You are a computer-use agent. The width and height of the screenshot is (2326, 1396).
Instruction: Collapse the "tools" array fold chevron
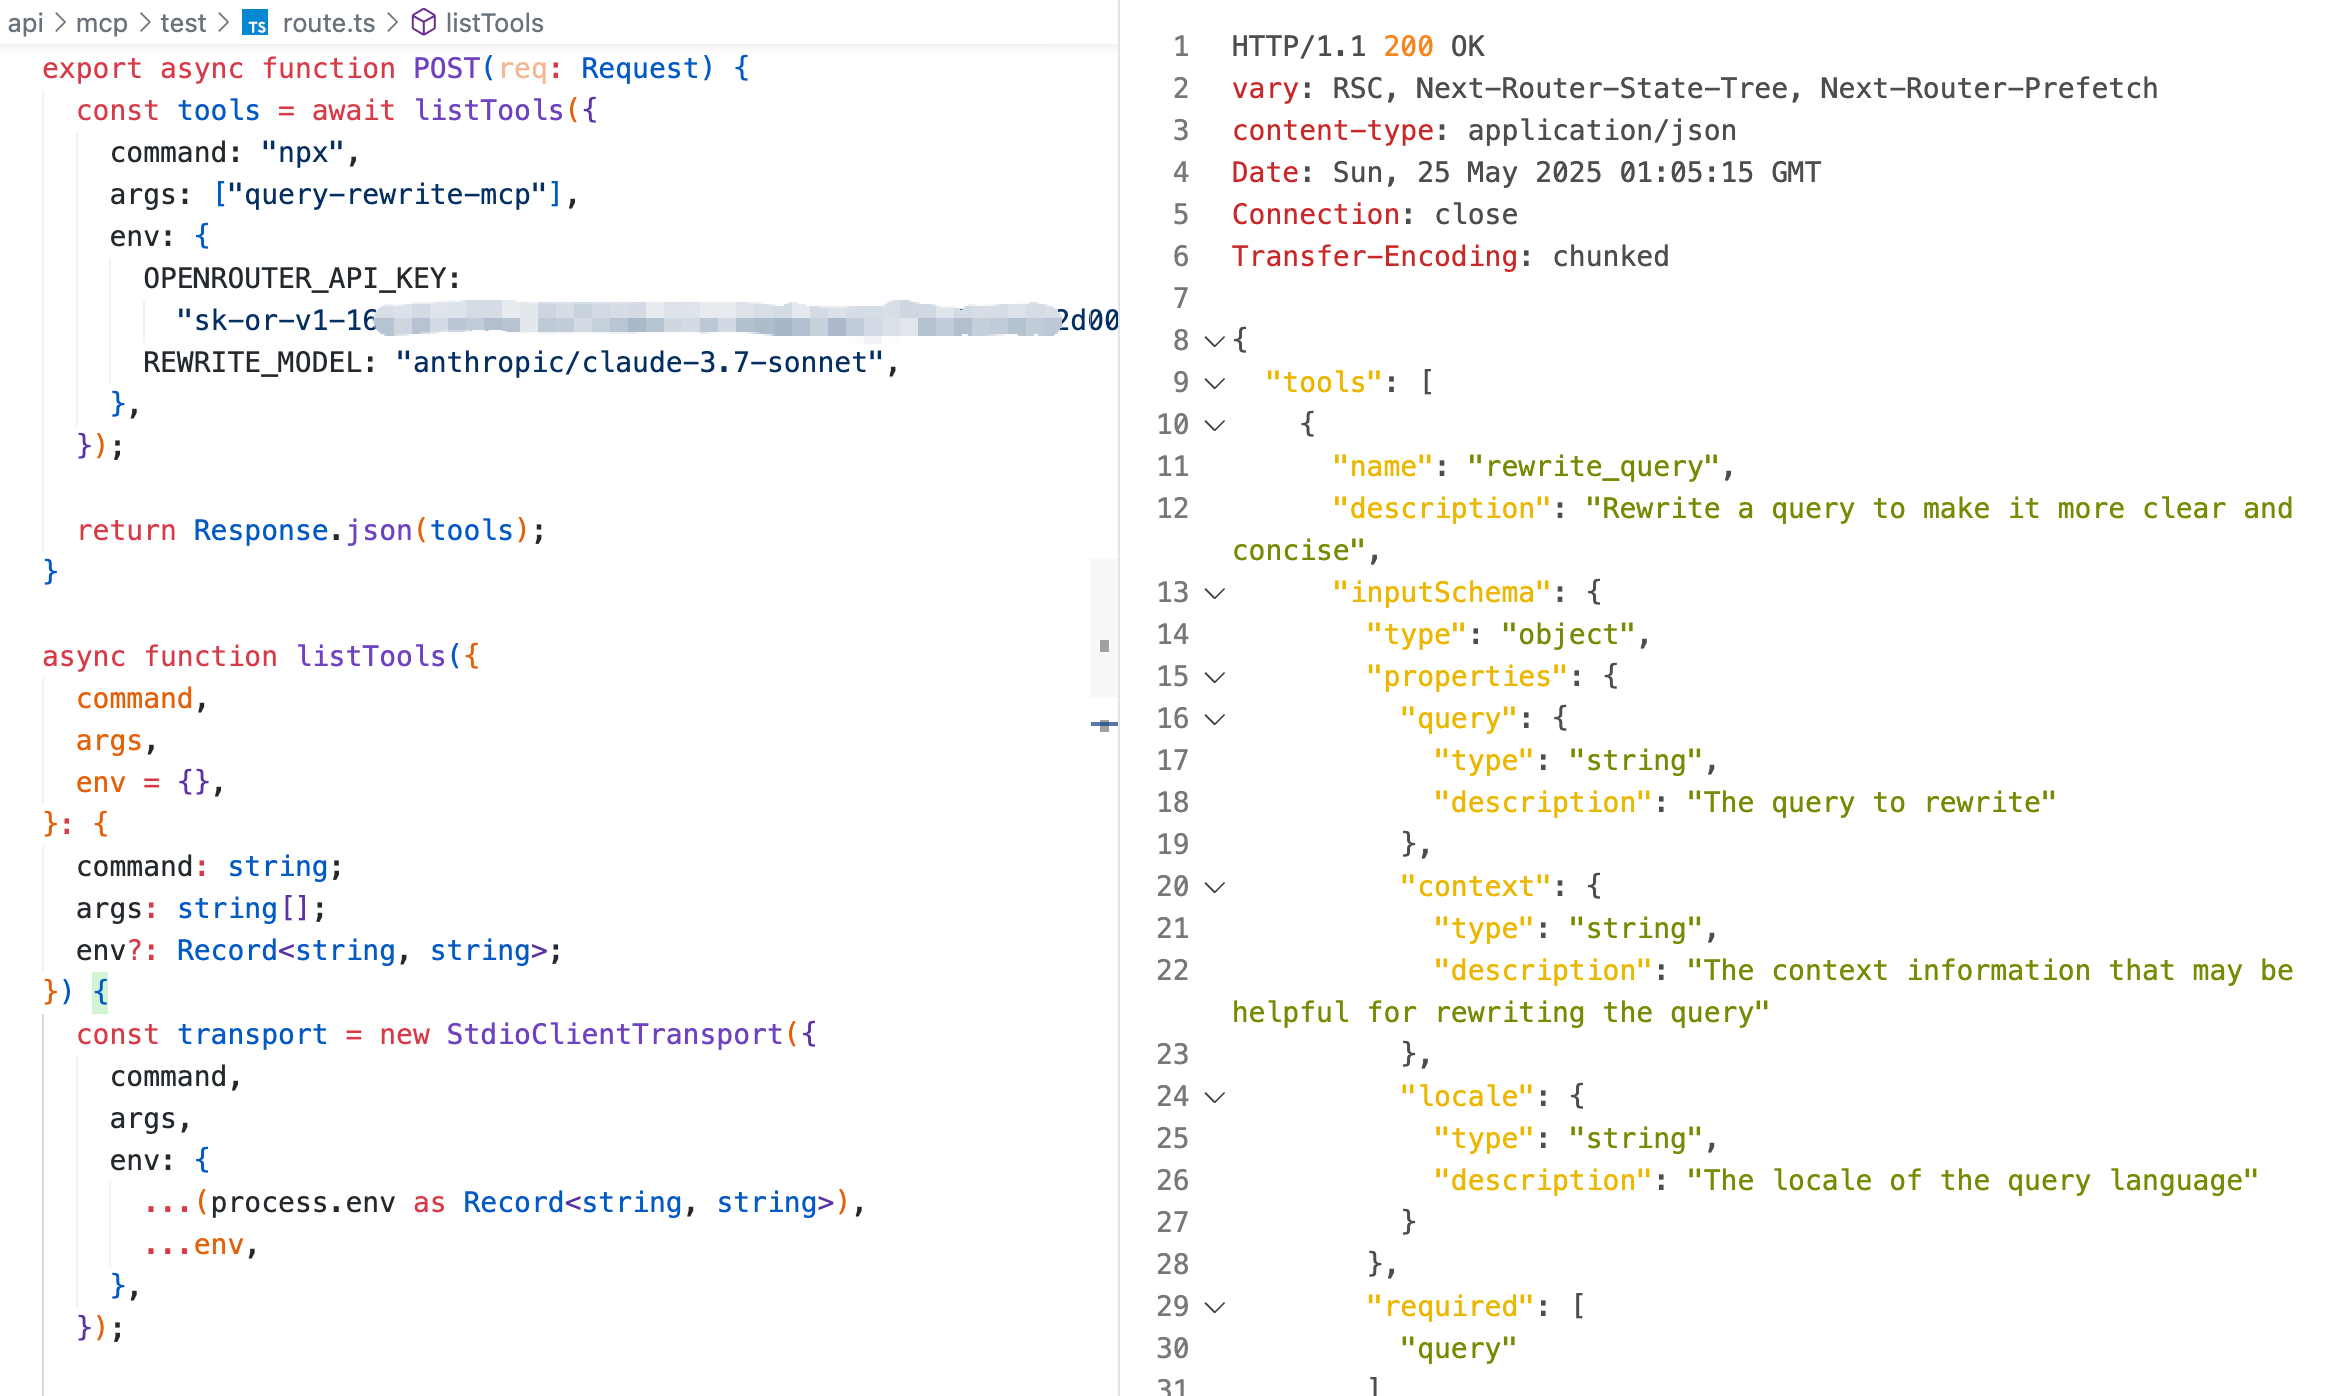coord(1215,383)
